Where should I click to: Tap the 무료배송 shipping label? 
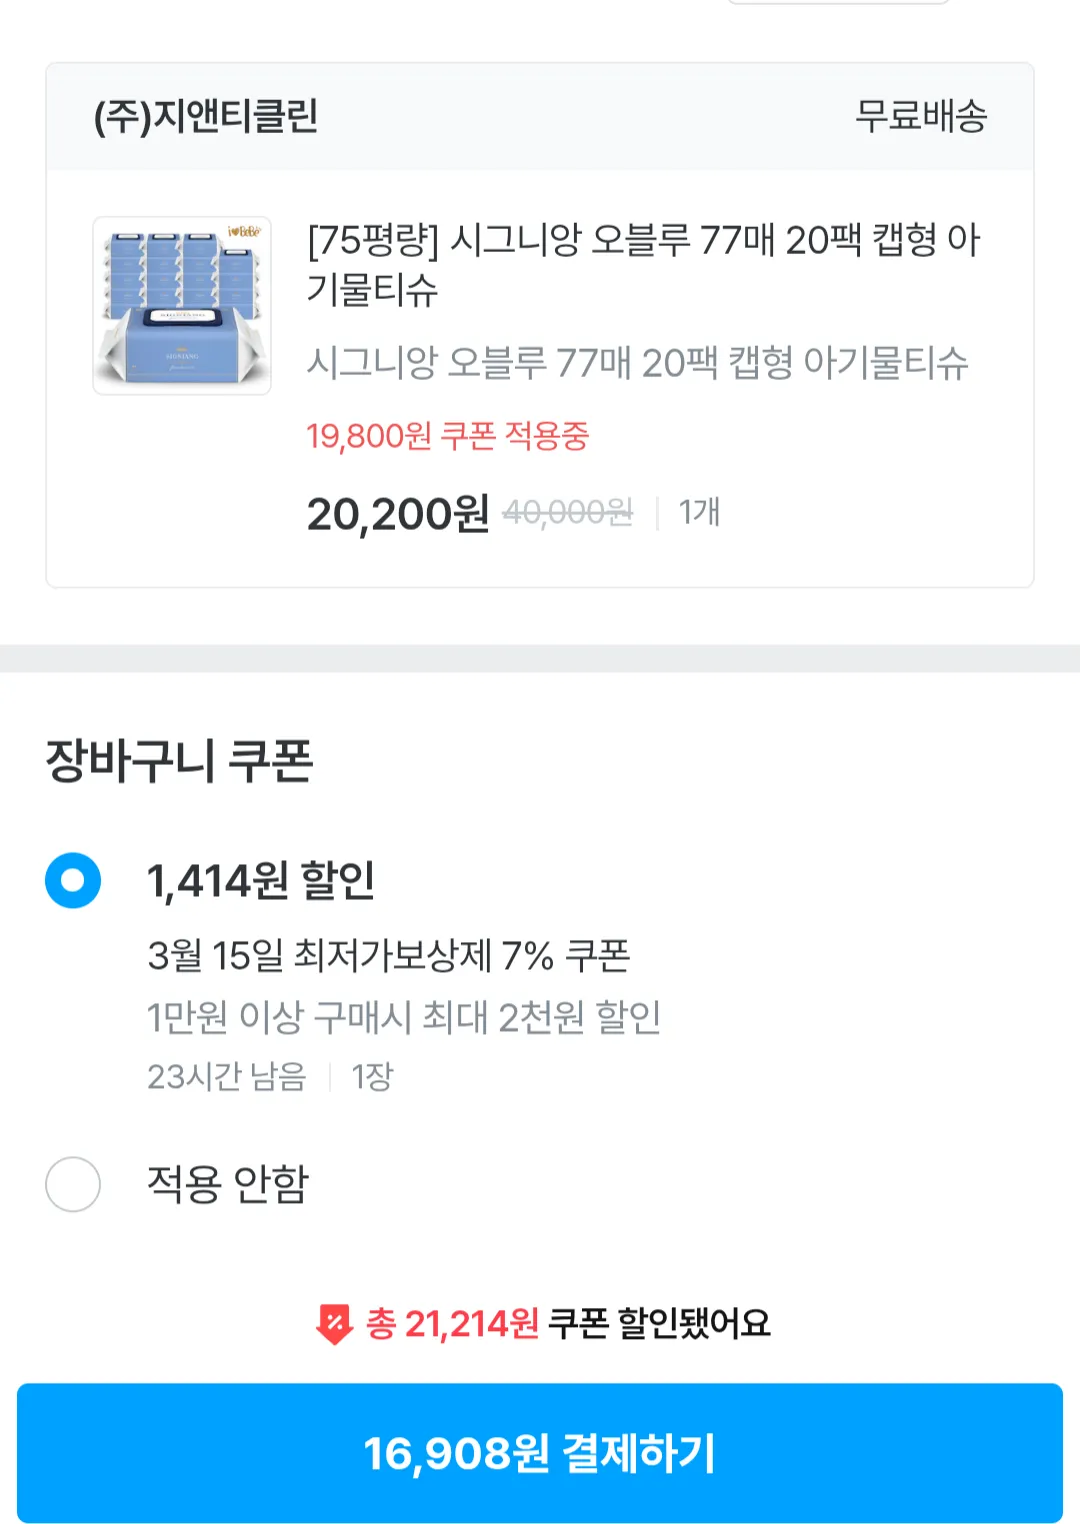[x=921, y=117]
